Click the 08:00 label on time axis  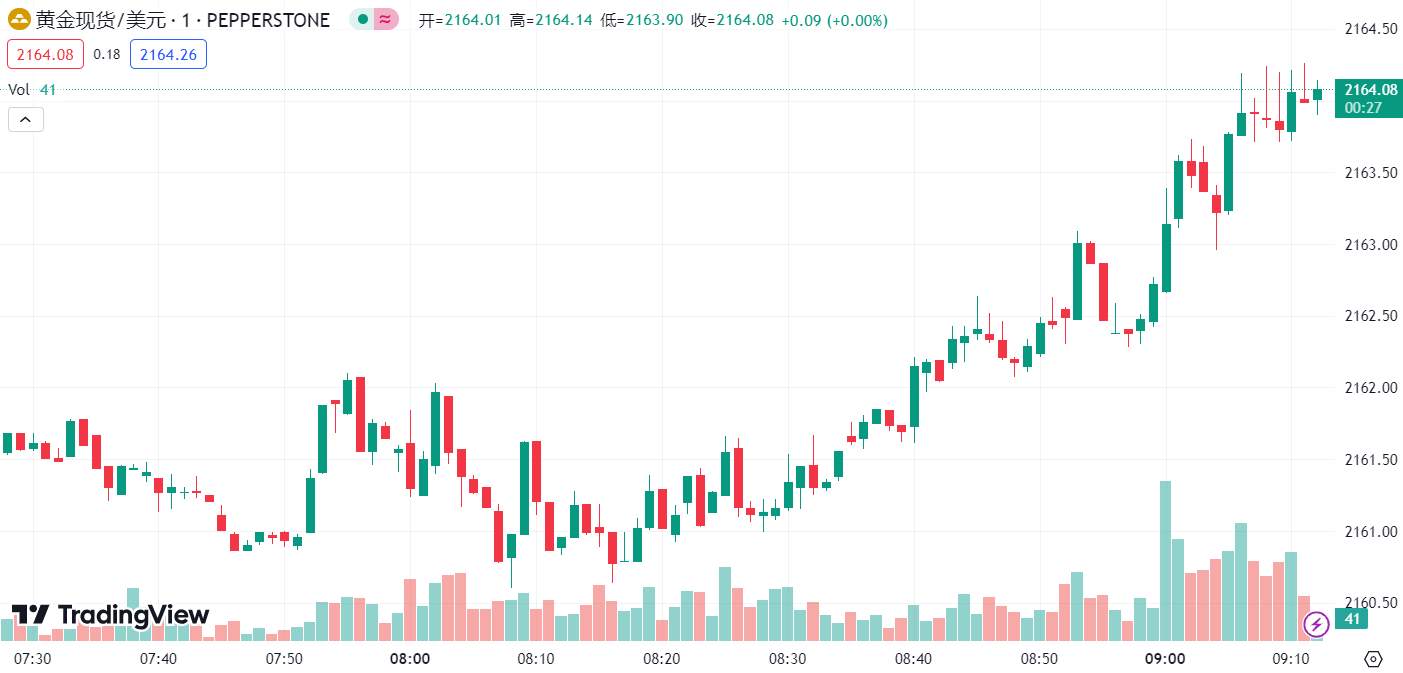click(x=410, y=659)
